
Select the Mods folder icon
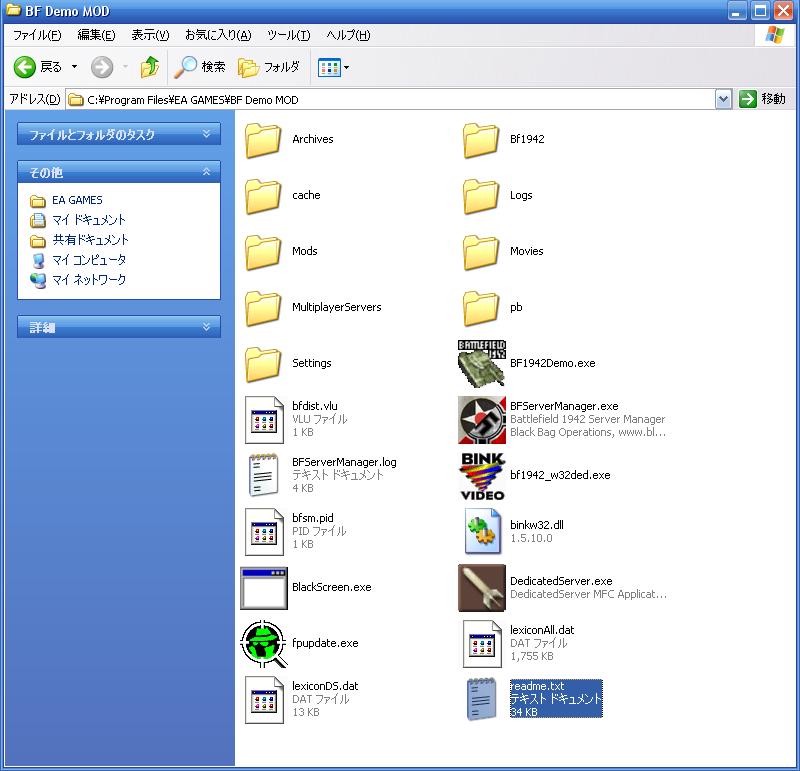(263, 252)
